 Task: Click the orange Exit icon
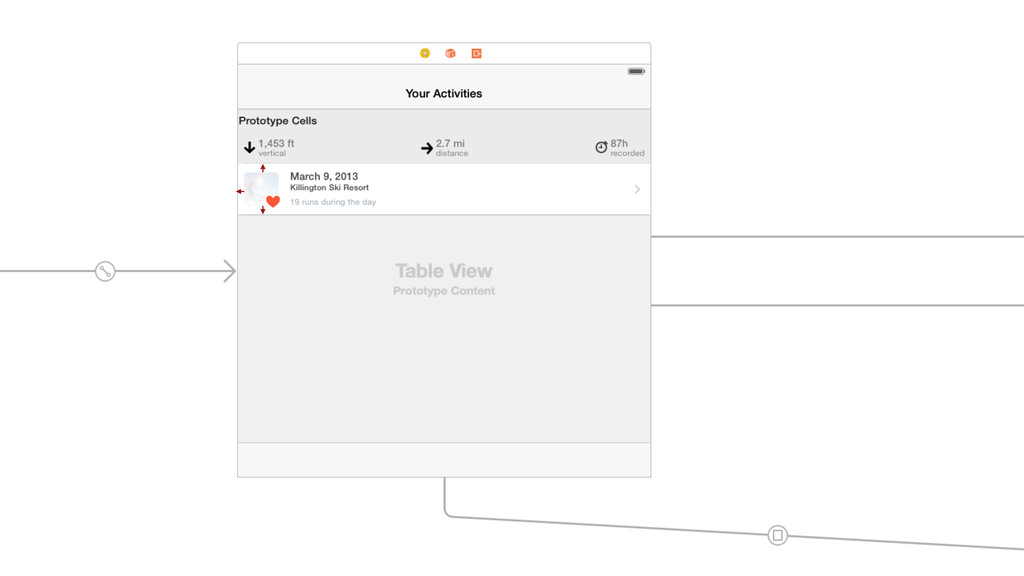coord(477,54)
